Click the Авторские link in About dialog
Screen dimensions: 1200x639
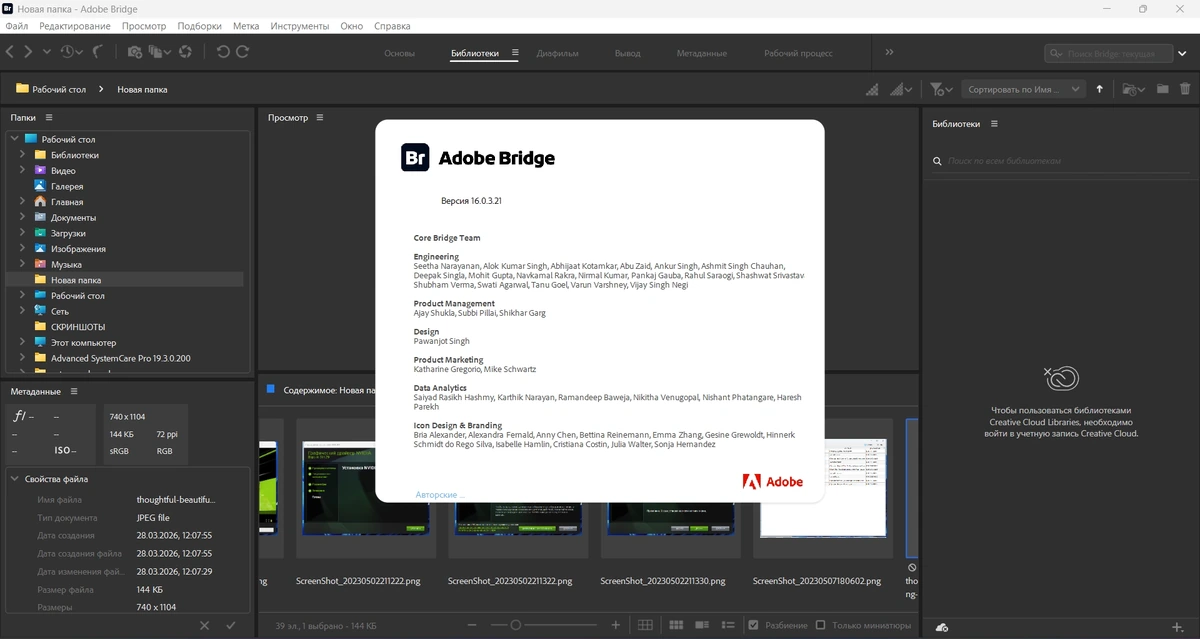(439, 495)
